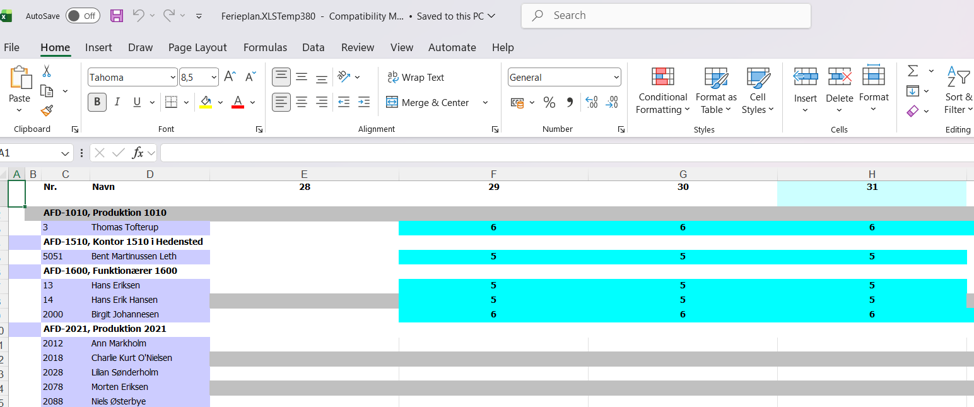Select cell with Thomas Tofterup
The image size is (974, 407).
pyautogui.click(x=150, y=227)
